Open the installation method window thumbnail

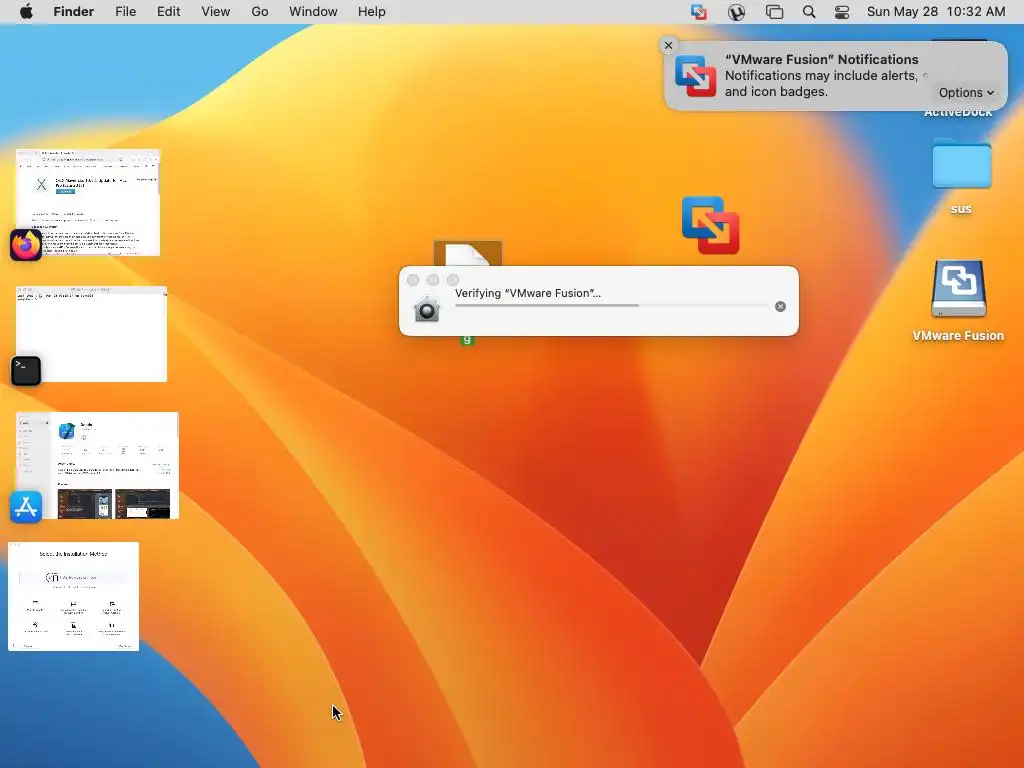point(73,596)
